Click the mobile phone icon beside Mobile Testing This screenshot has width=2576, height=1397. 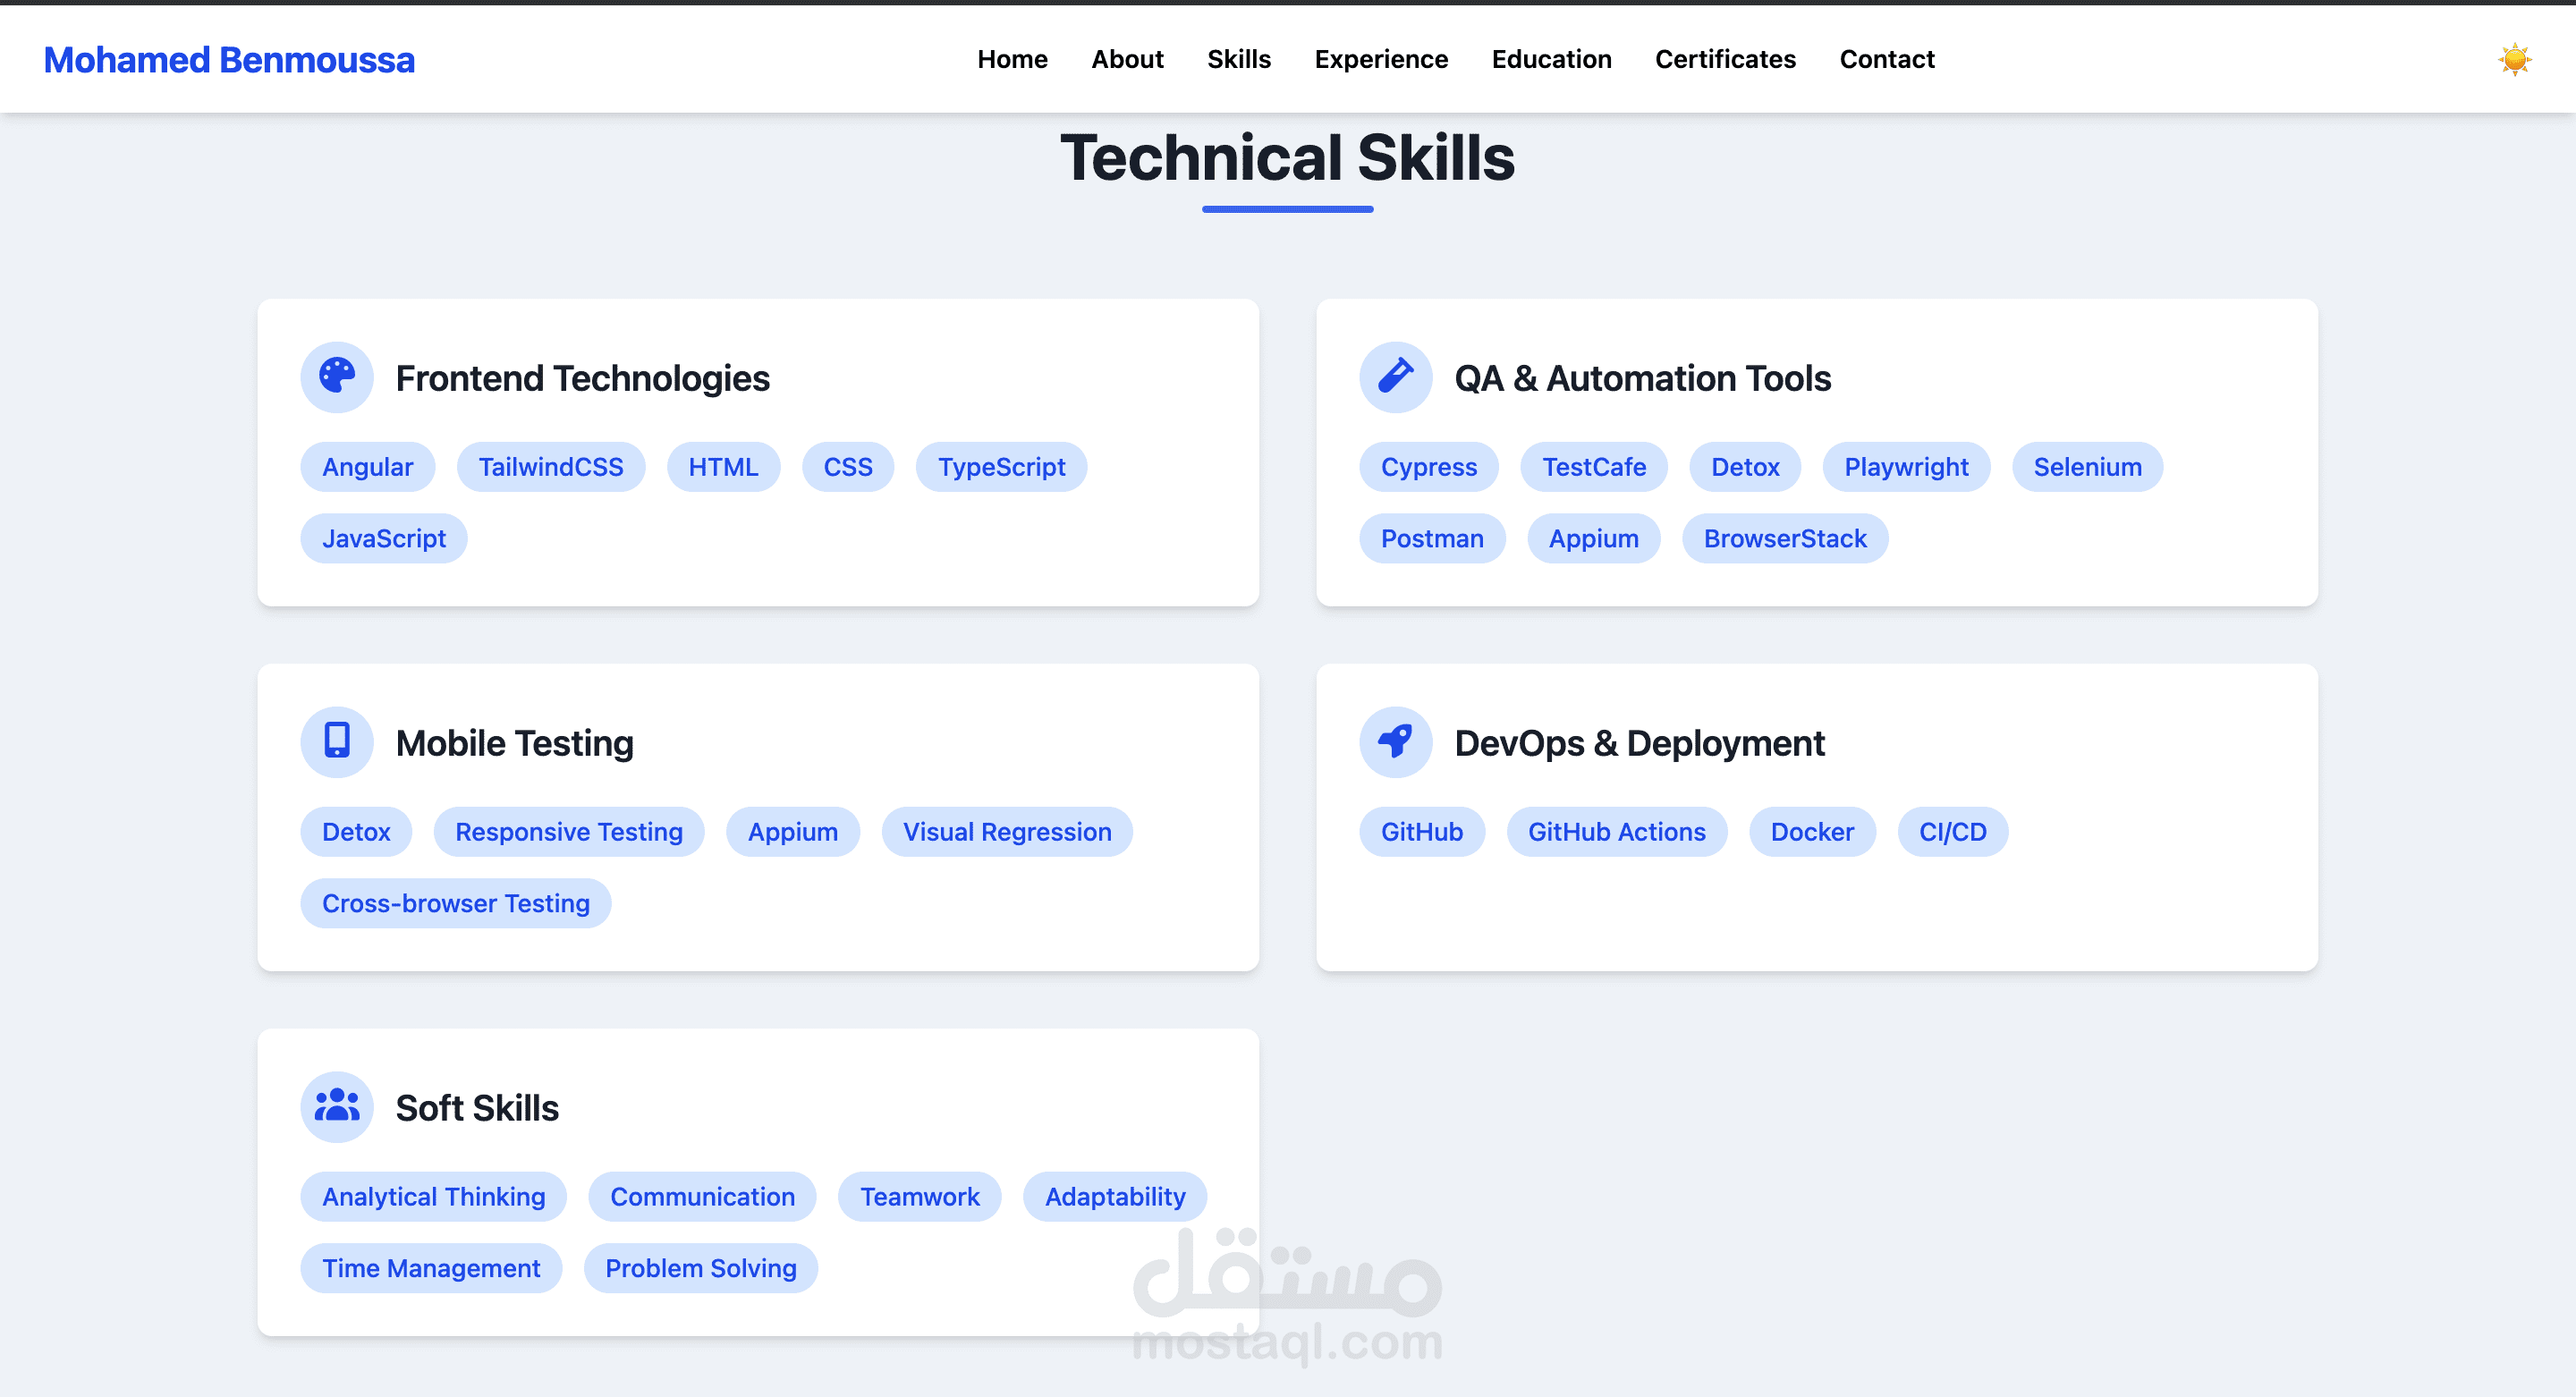(x=337, y=741)
